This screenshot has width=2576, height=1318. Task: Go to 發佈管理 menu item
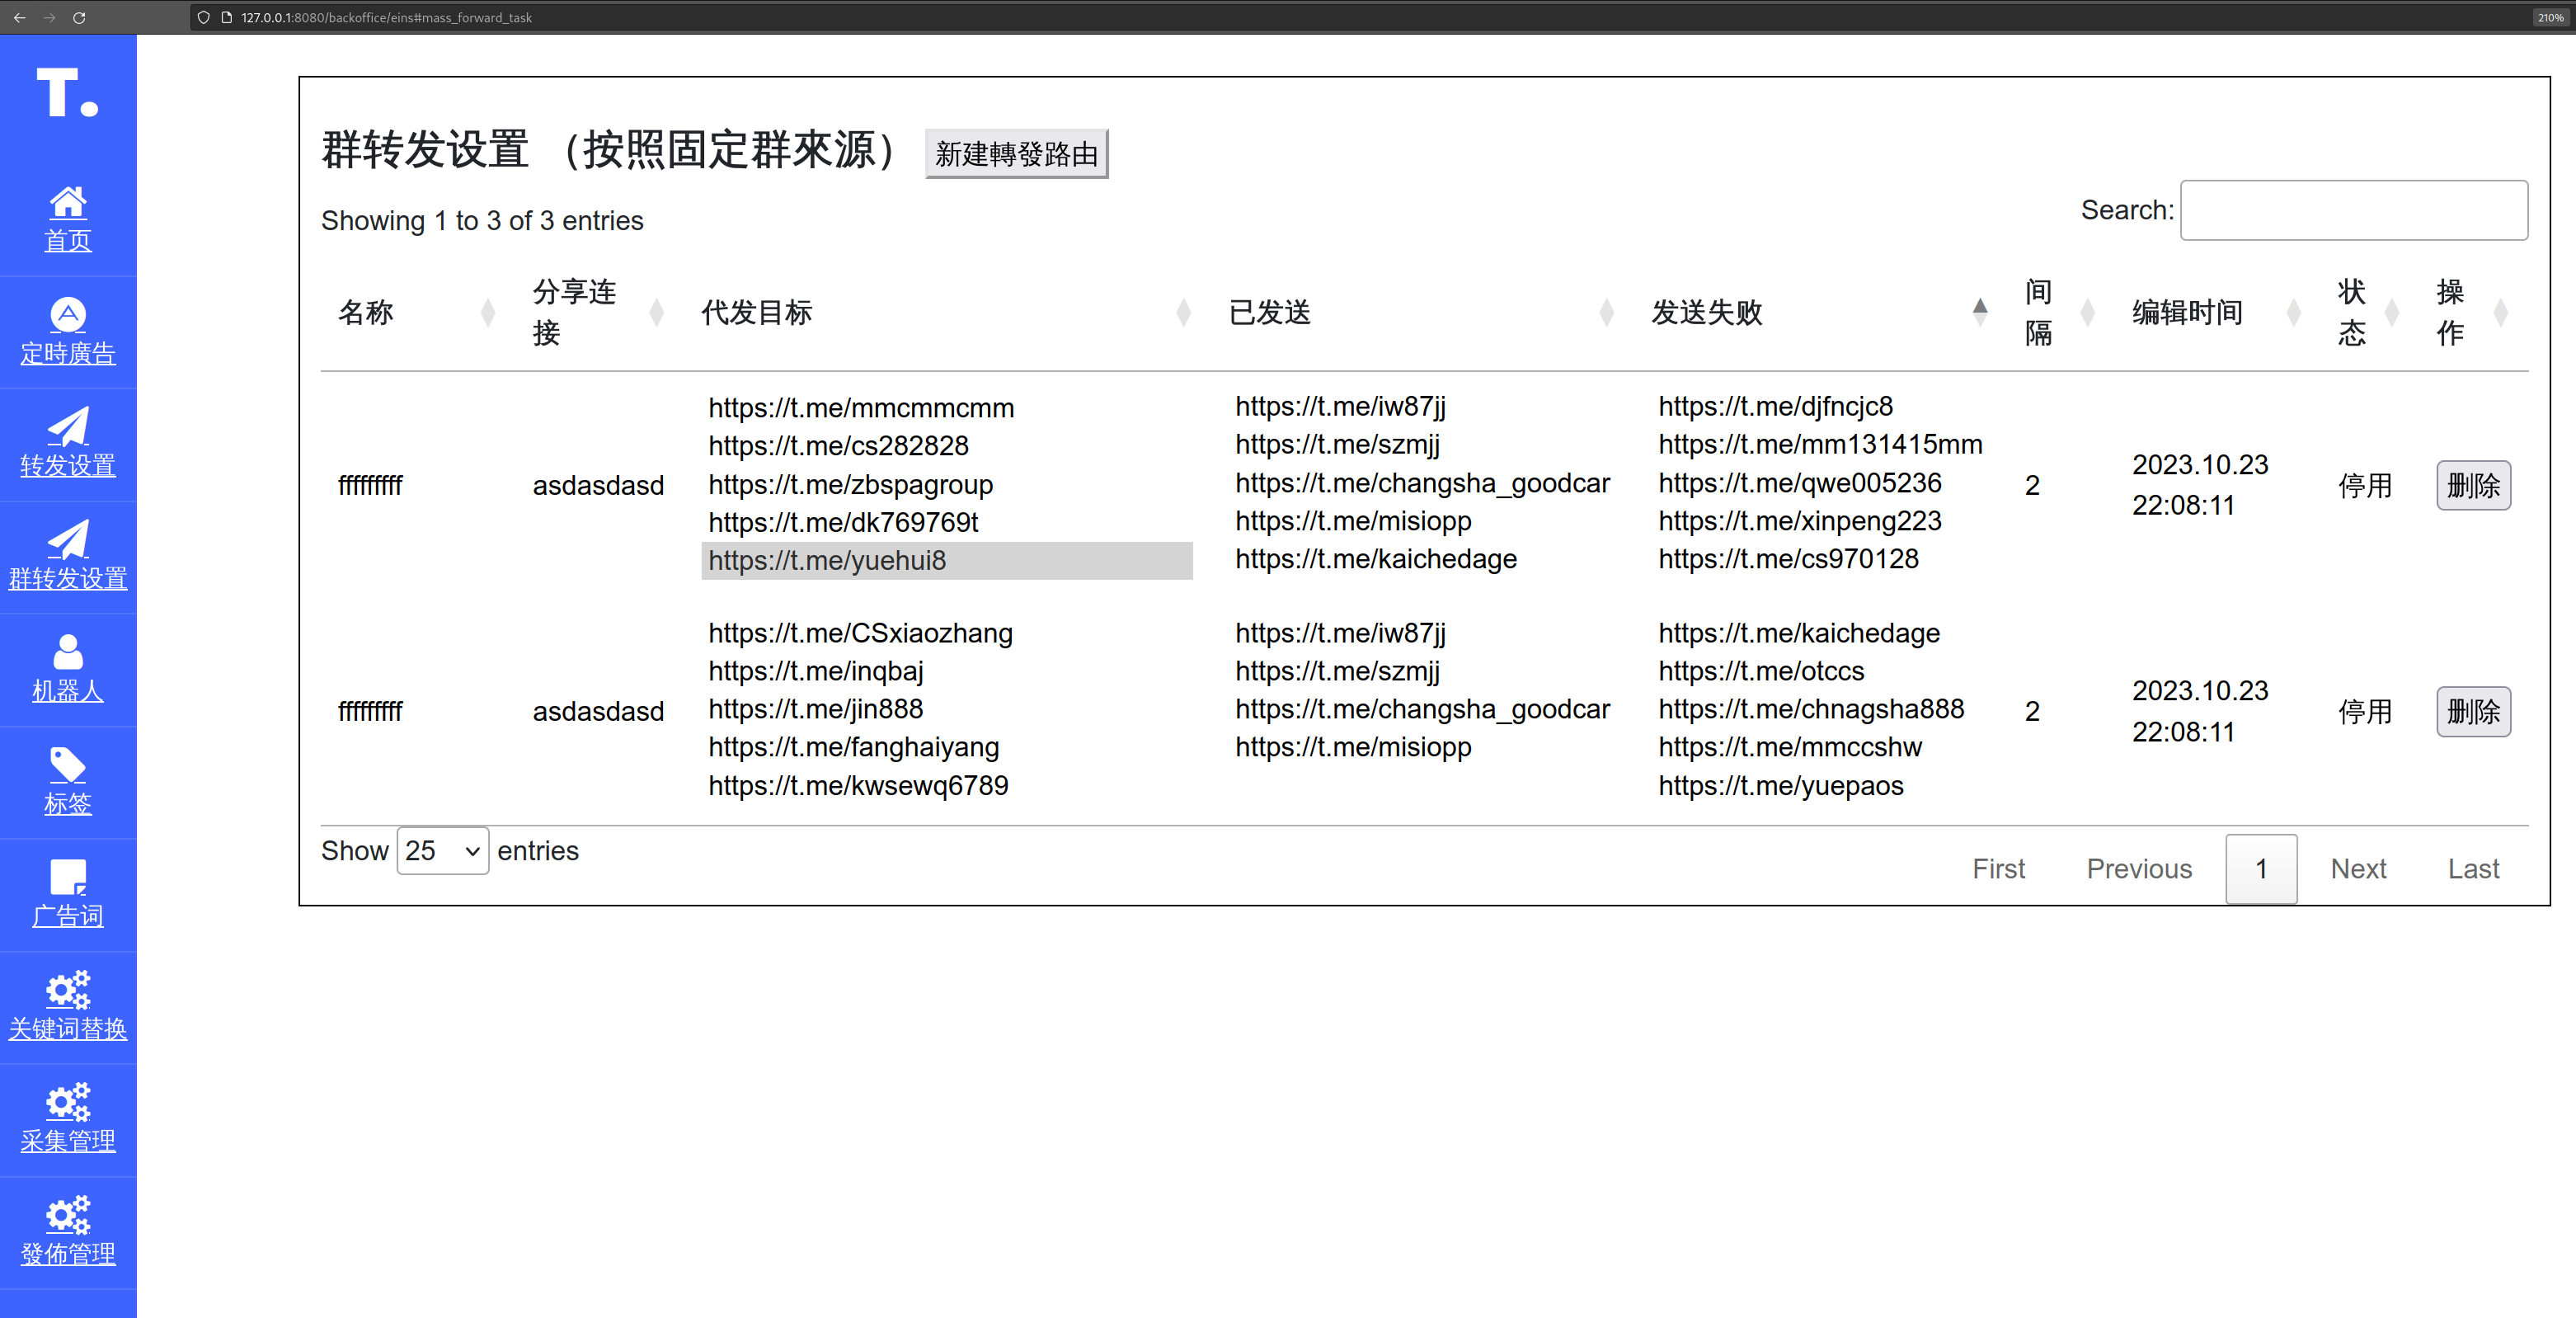click(x=68, y=1253)
